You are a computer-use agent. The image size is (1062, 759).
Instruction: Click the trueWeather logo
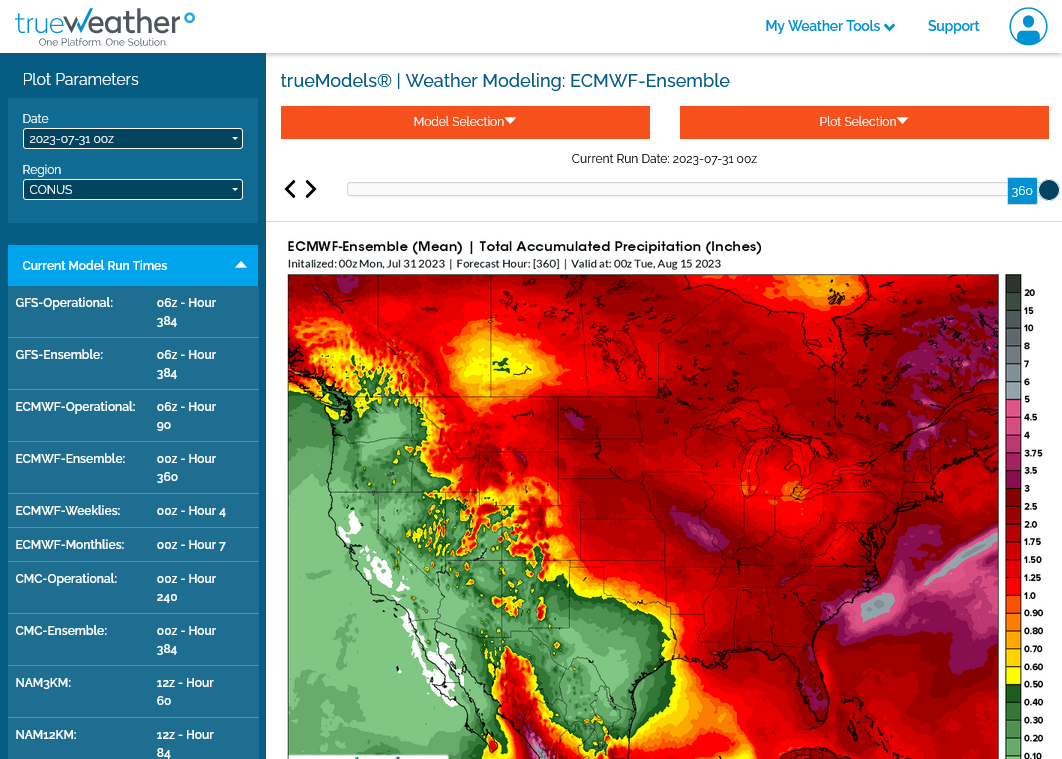click(104, 27)
